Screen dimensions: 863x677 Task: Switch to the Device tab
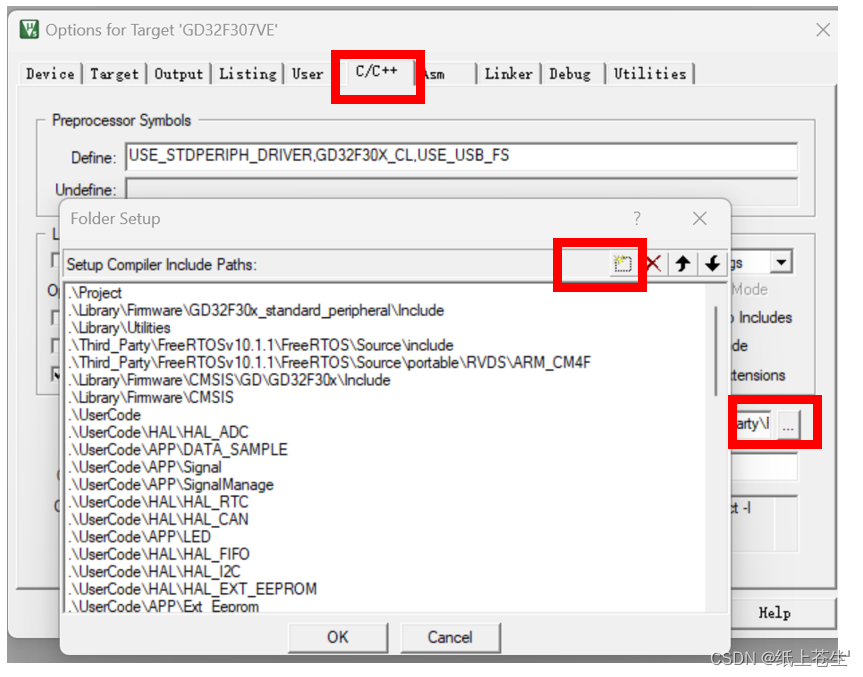[x=50, y=73]
